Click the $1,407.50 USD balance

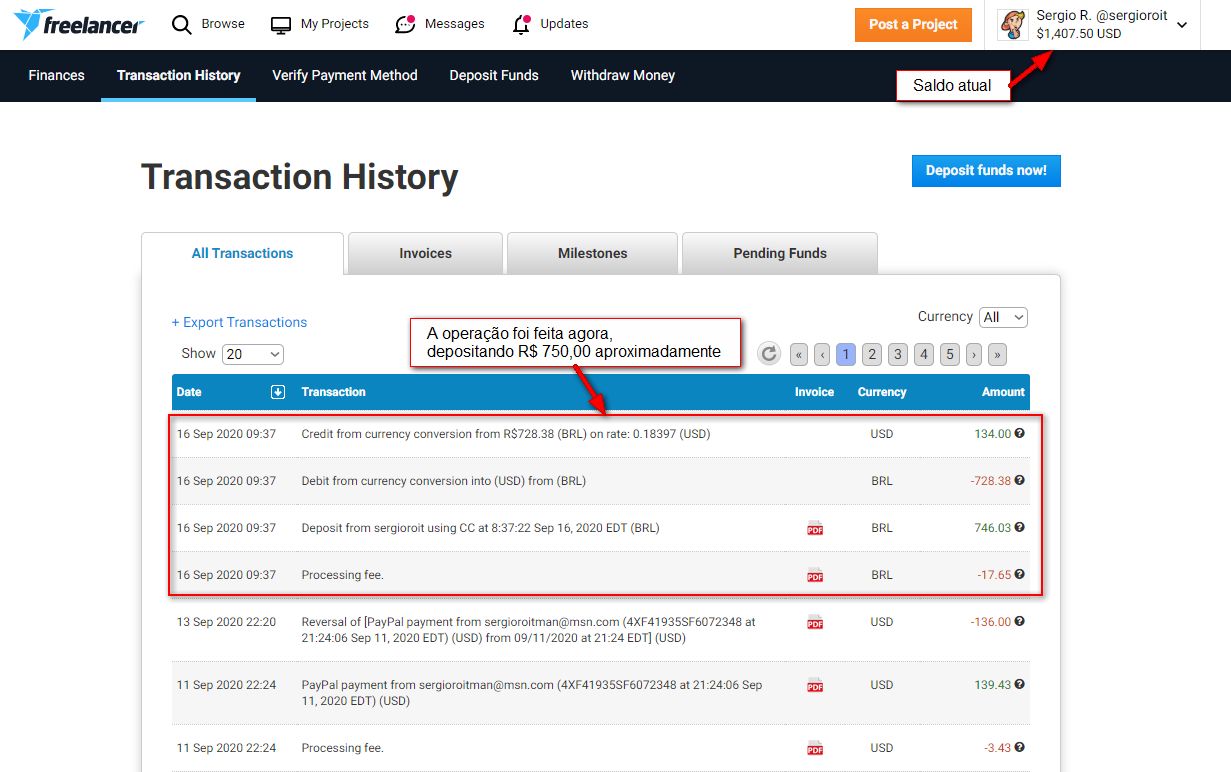pyautogui.click(x=1079, y=34)
